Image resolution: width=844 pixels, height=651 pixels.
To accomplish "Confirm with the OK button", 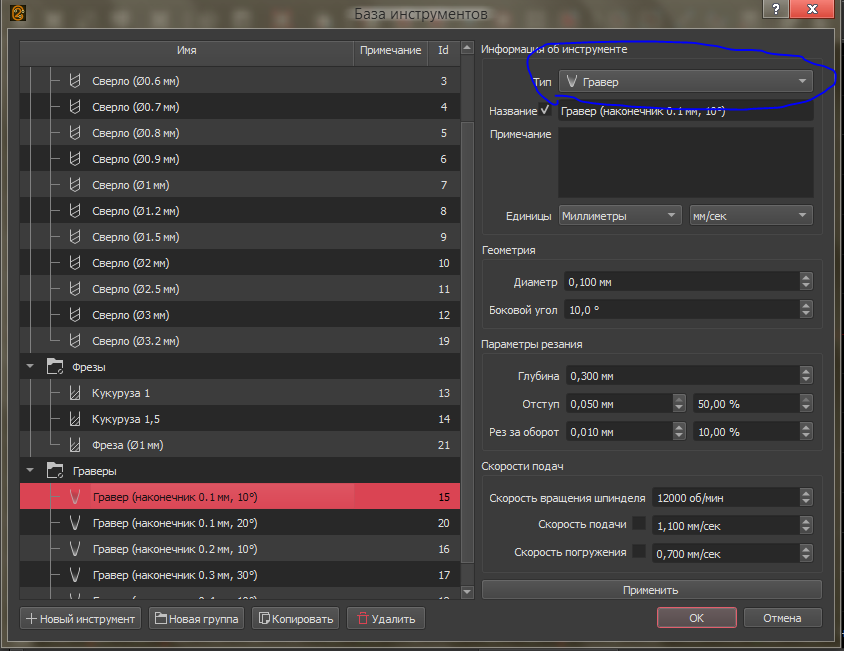I will point(697,618).
